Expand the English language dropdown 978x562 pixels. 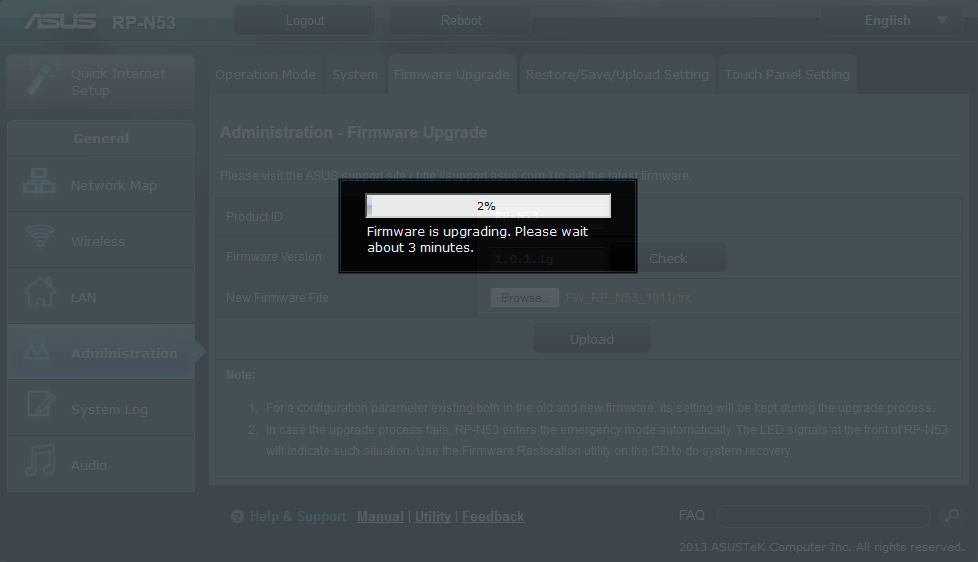tap(940, 21)
